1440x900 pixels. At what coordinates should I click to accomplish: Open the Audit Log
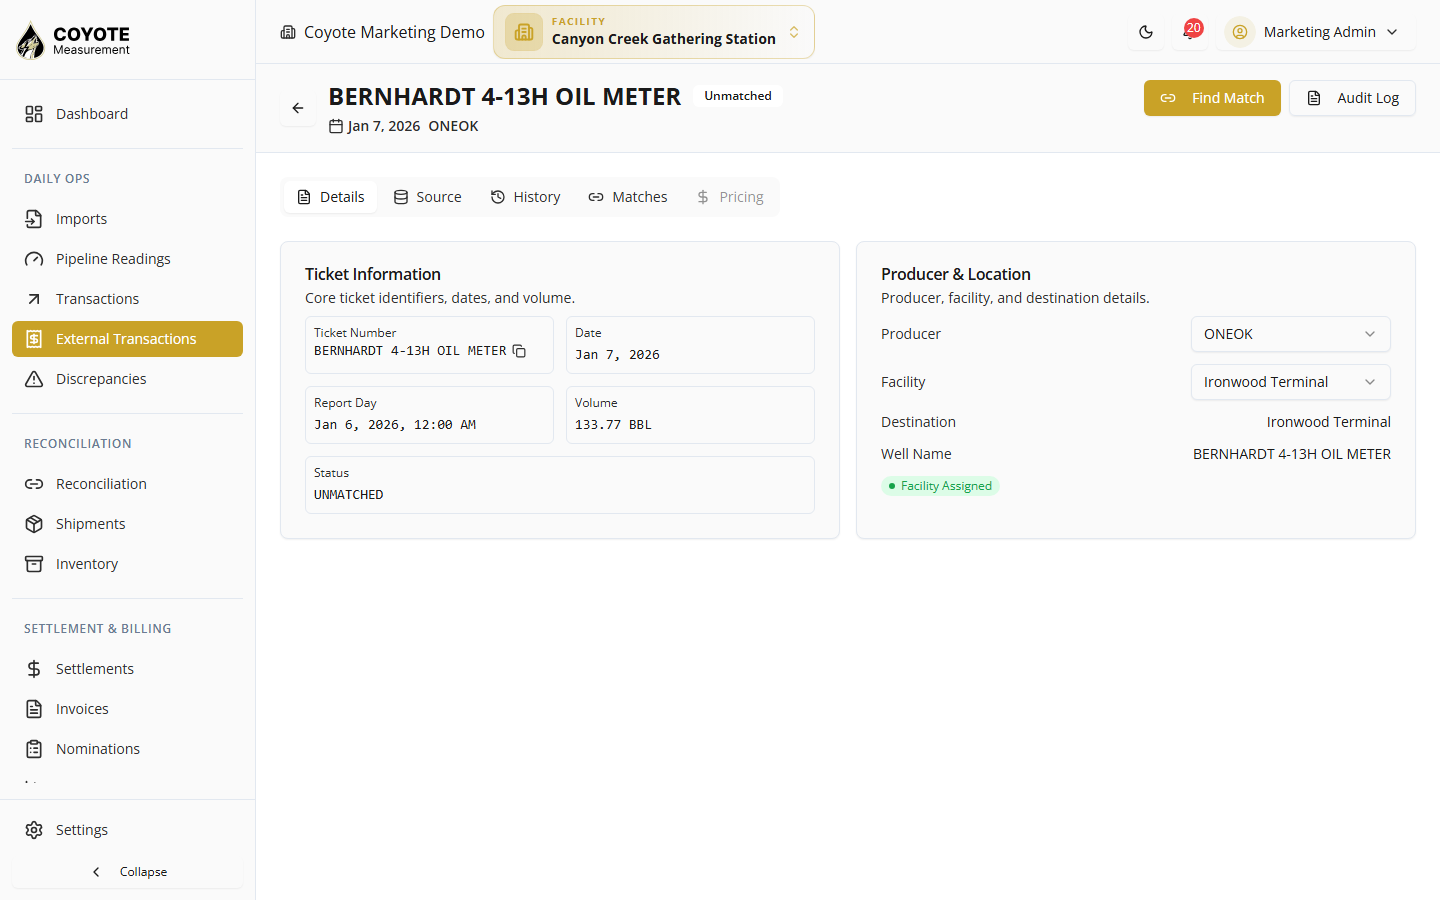1352,98
